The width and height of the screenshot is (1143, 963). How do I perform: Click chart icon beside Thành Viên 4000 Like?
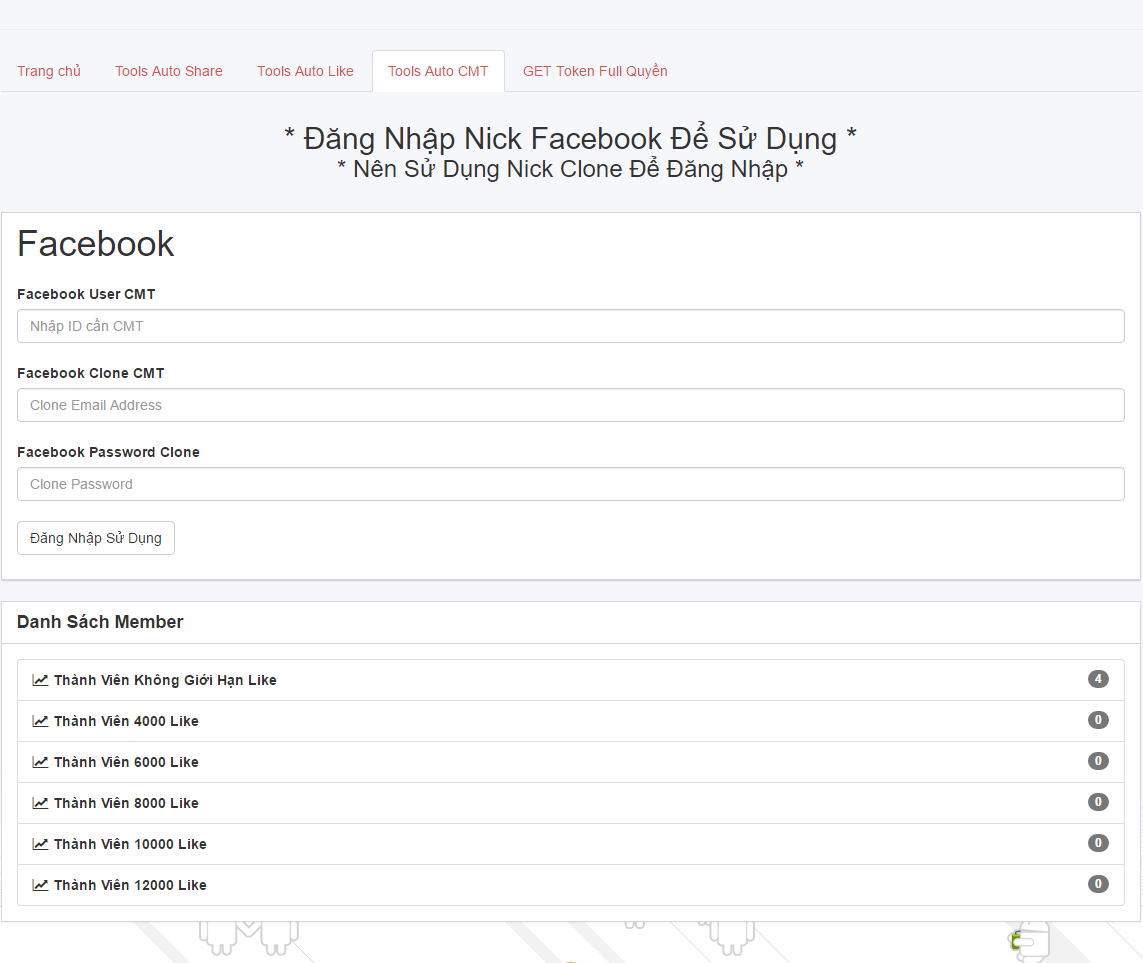pos(40,721)
